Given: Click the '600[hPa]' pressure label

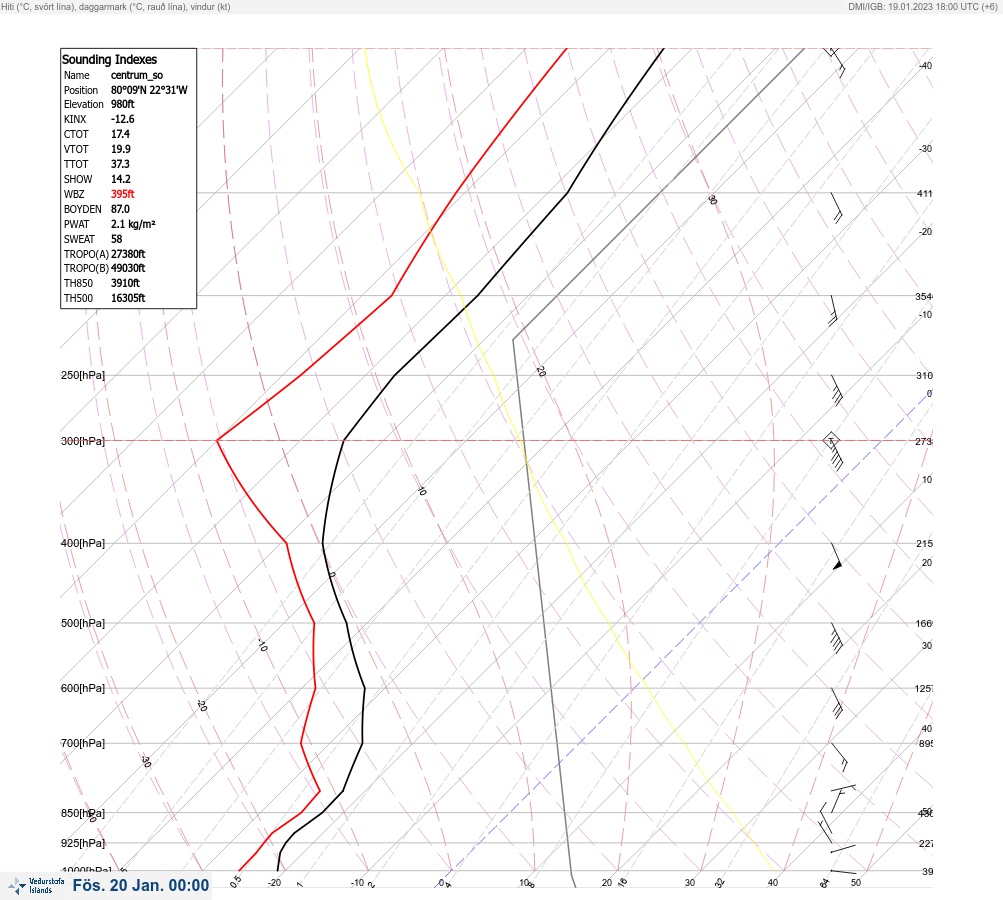Looking at the screenshot, I should 83,688.
